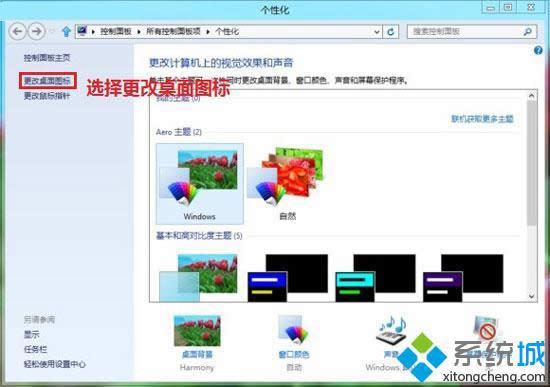Open 任务栏 link in the sidebar

tap(35, 349)
